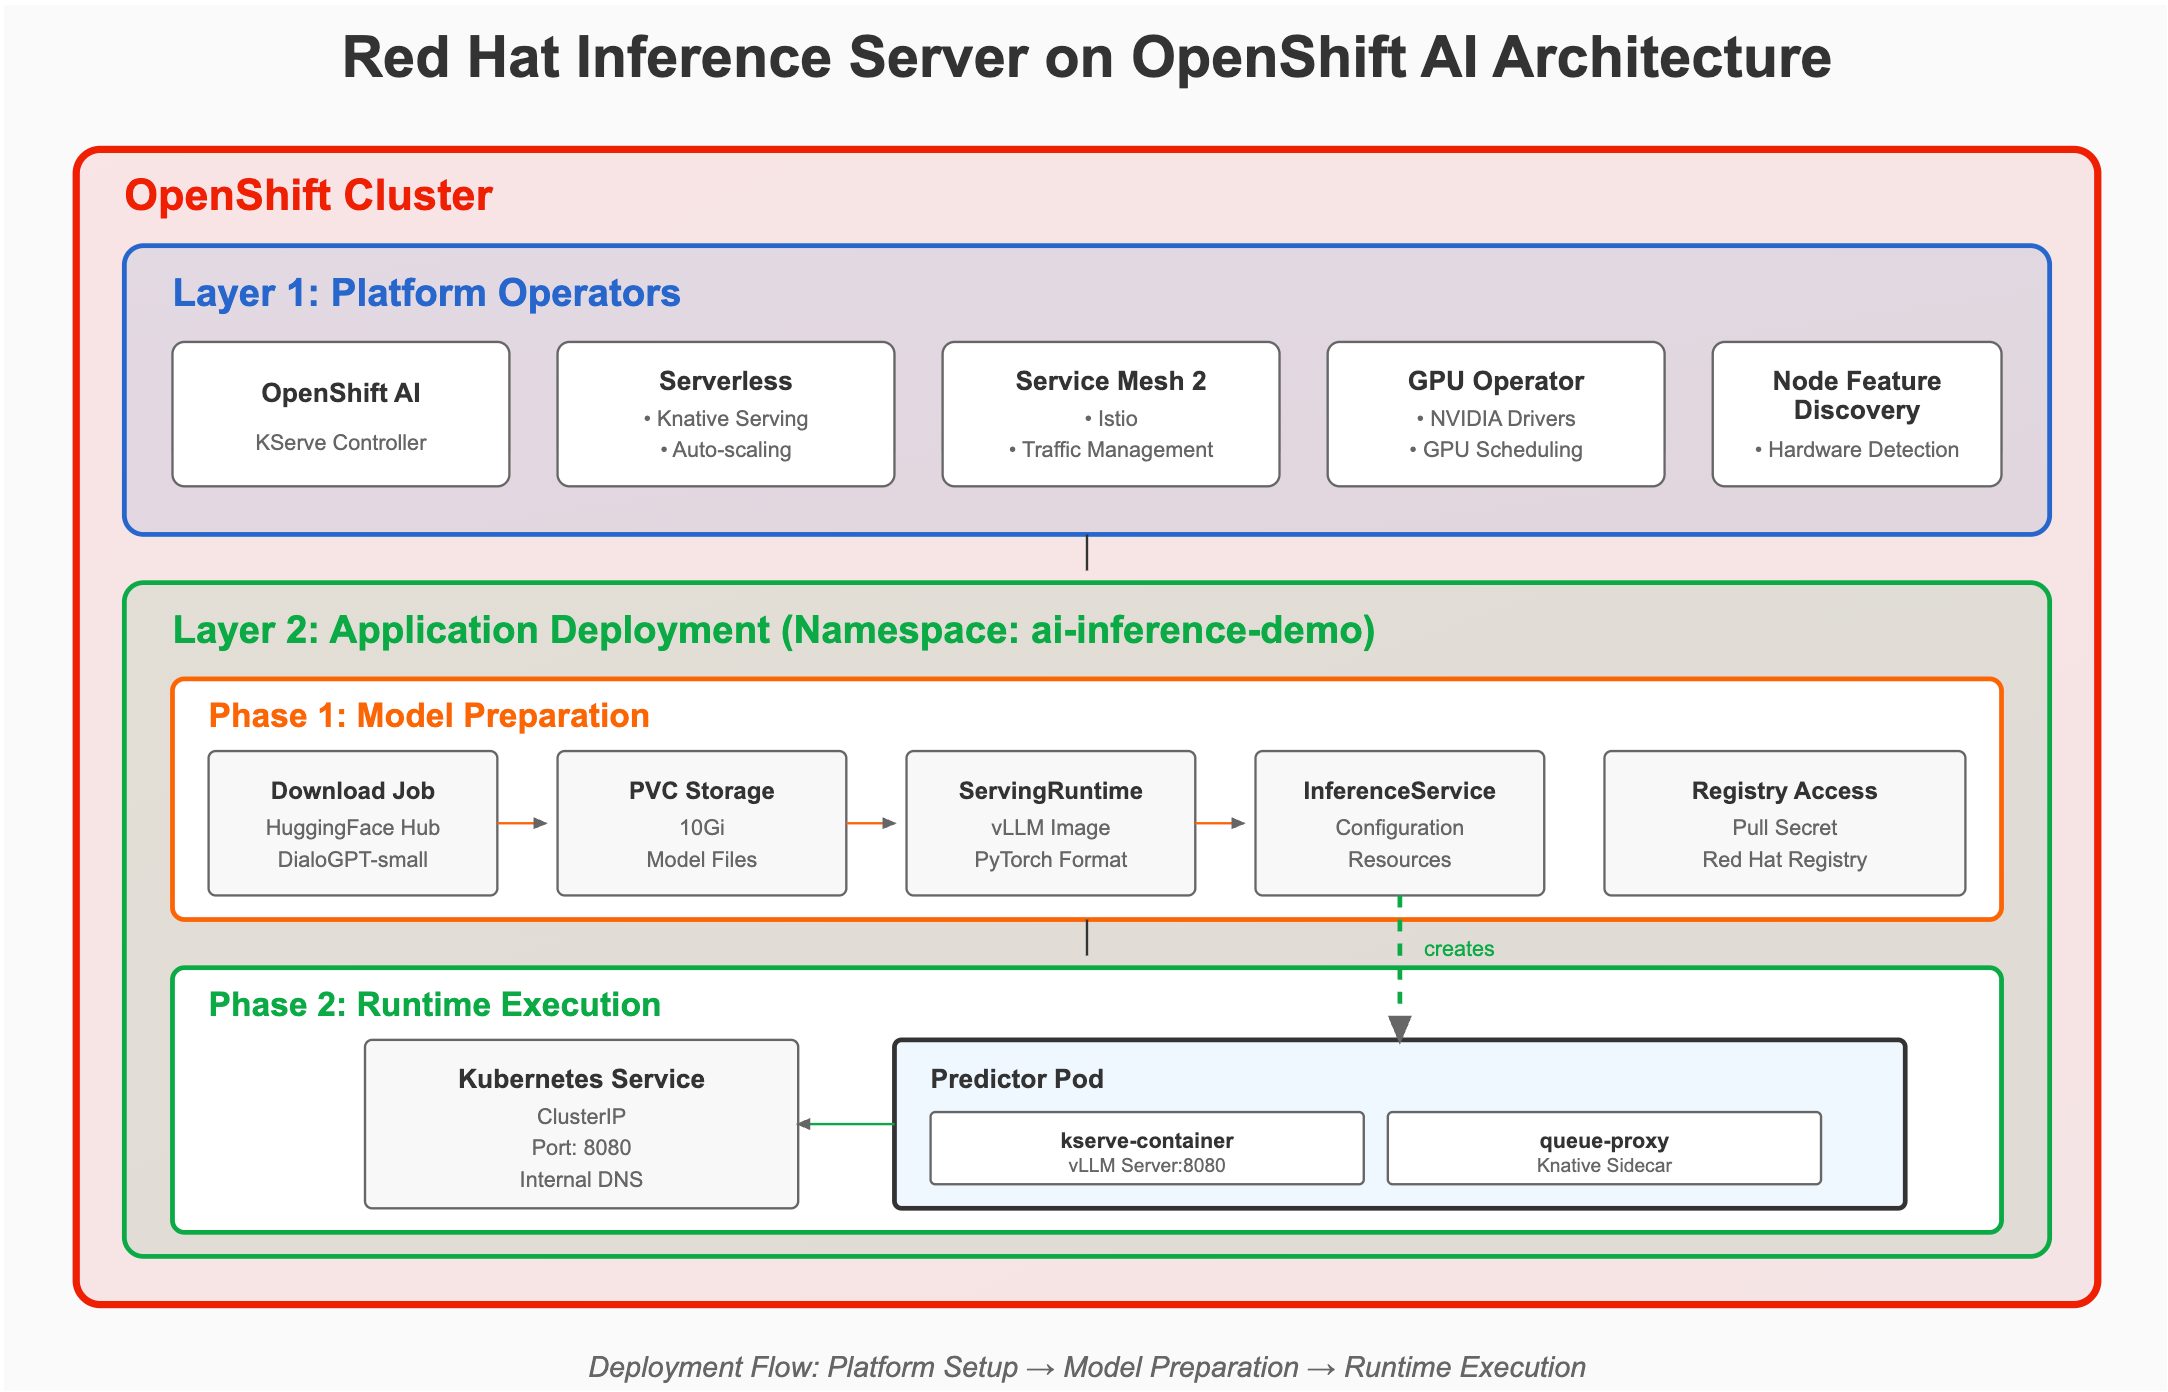This screenshot has width=2168, height=1392.
Task: Click the PVC Storage box
Action: coord(701,823)
